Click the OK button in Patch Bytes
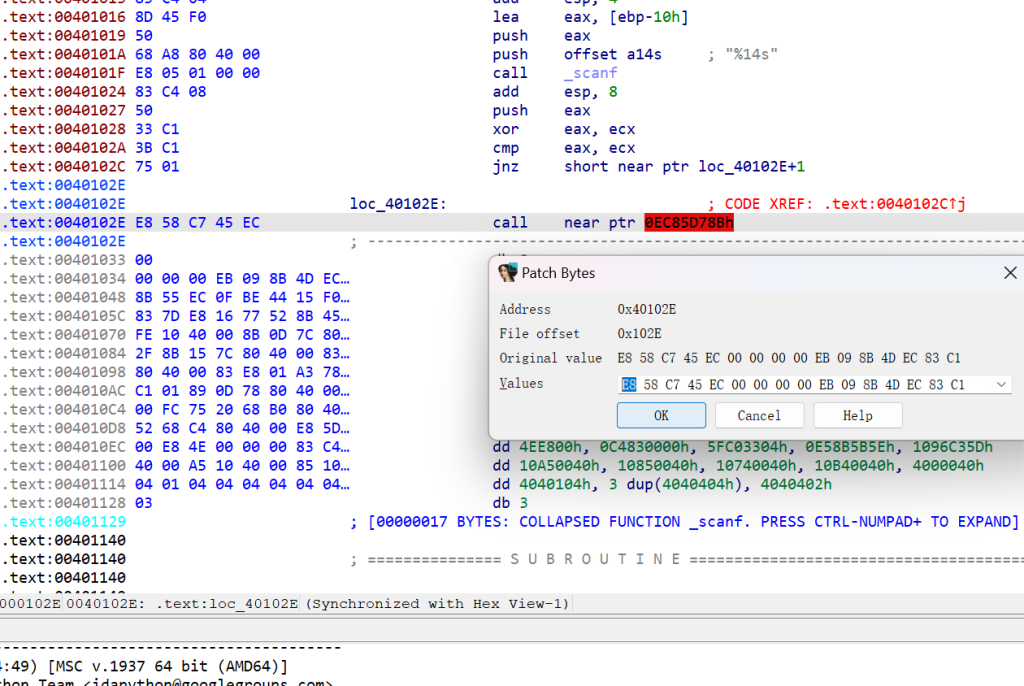Image resolution: width=1024 pixels, height=686 pixels. tap(661, 415)
